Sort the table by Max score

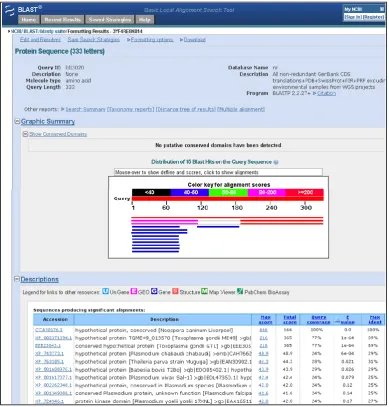[x=266, y=319]
